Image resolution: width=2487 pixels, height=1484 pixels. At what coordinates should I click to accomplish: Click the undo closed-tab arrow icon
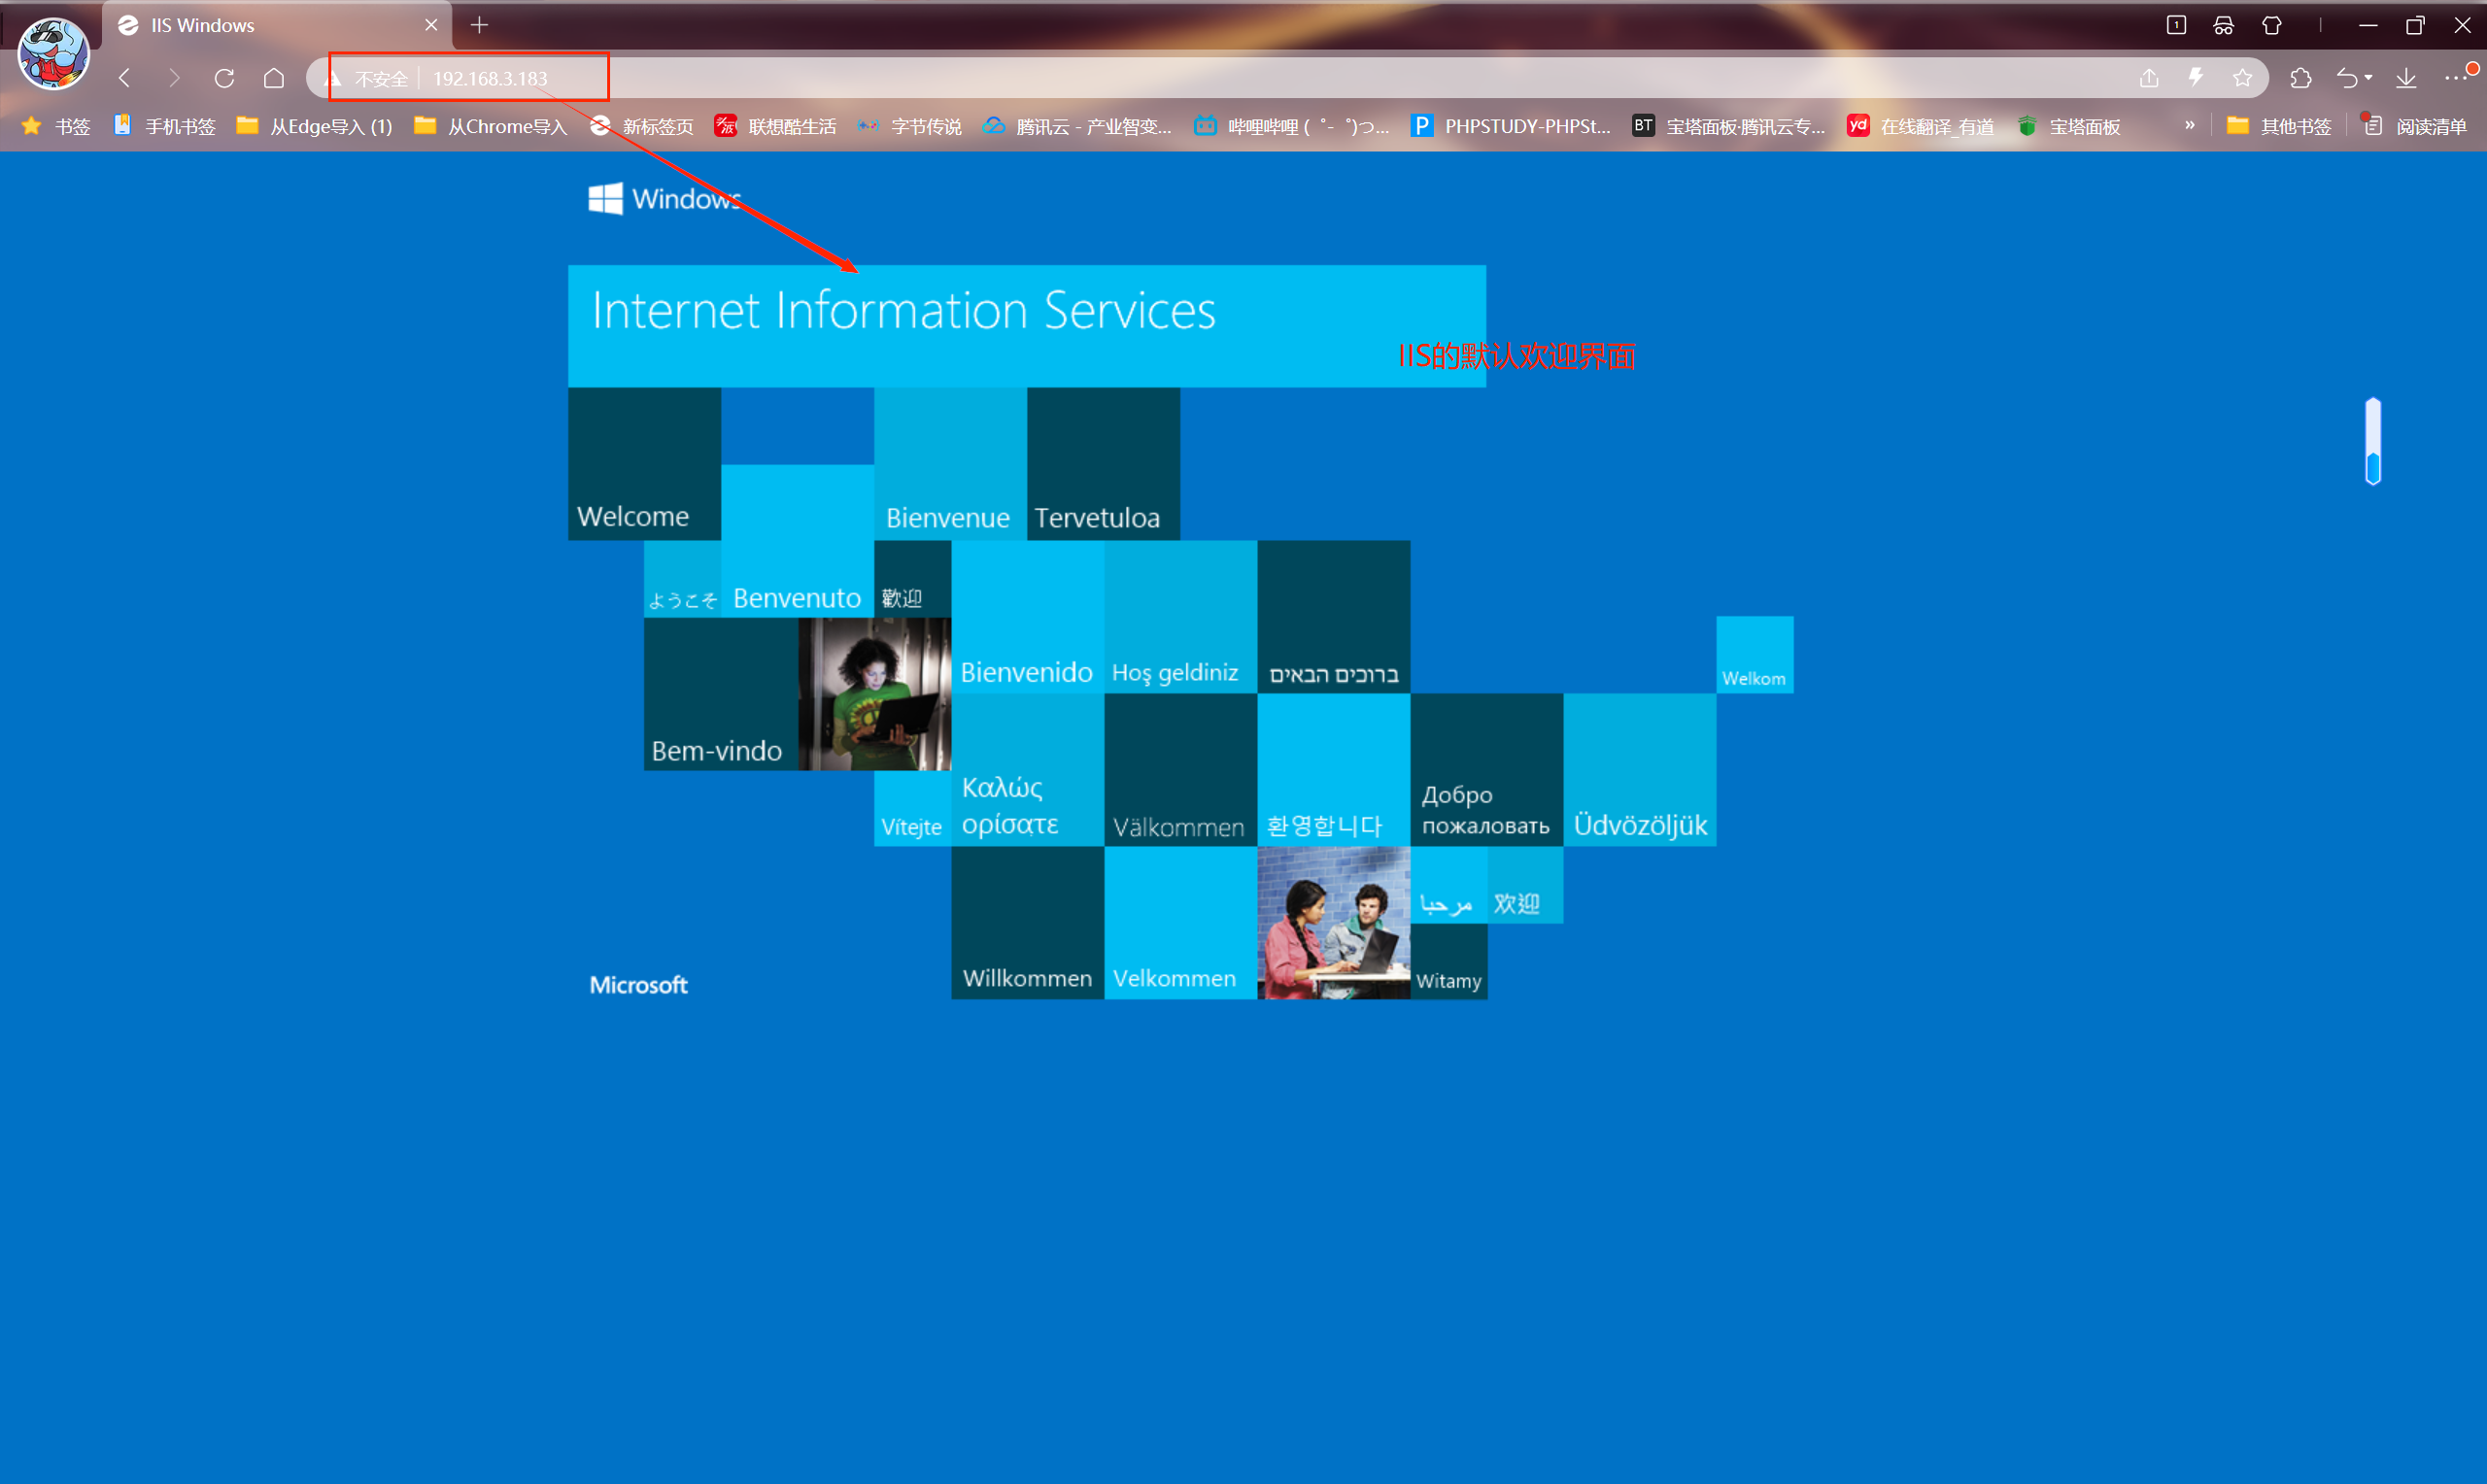[2348, 78]
